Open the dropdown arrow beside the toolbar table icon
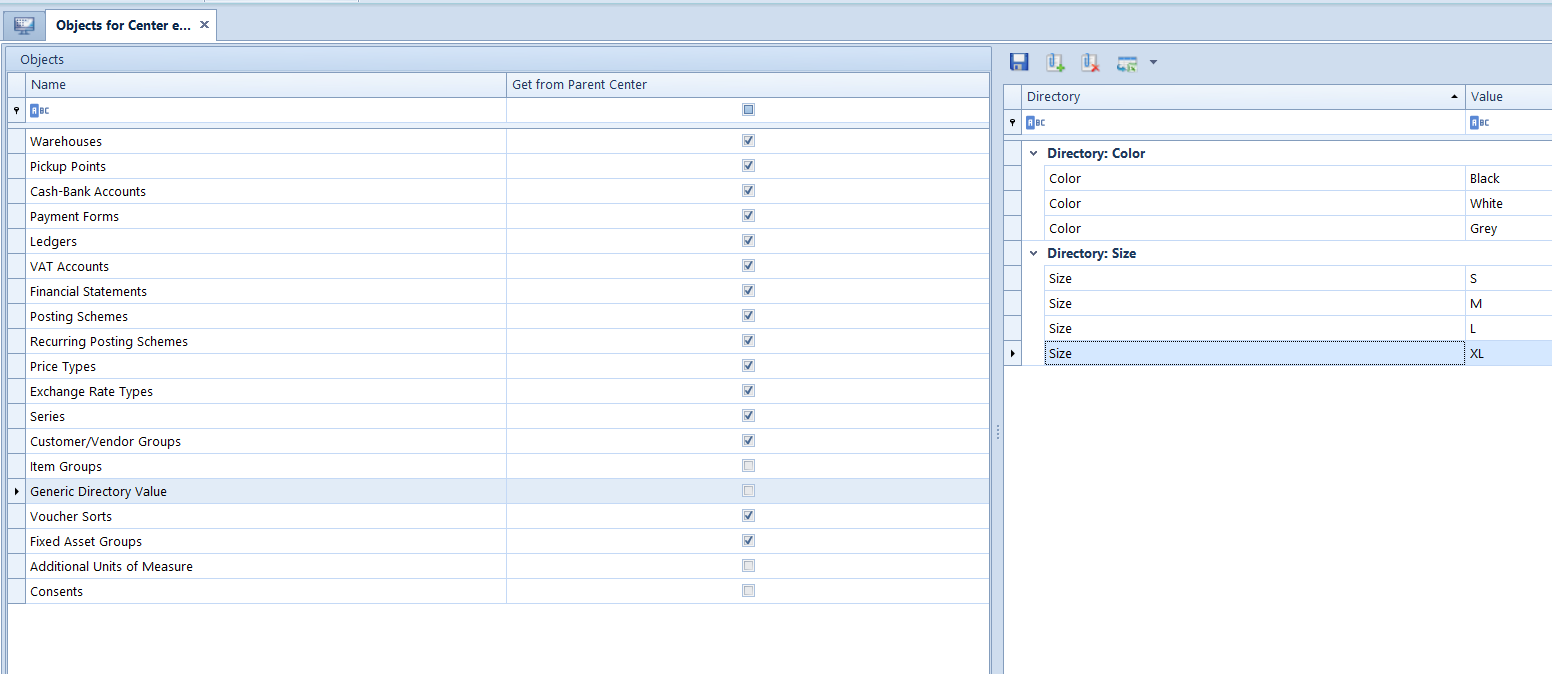 (1153, 63)
